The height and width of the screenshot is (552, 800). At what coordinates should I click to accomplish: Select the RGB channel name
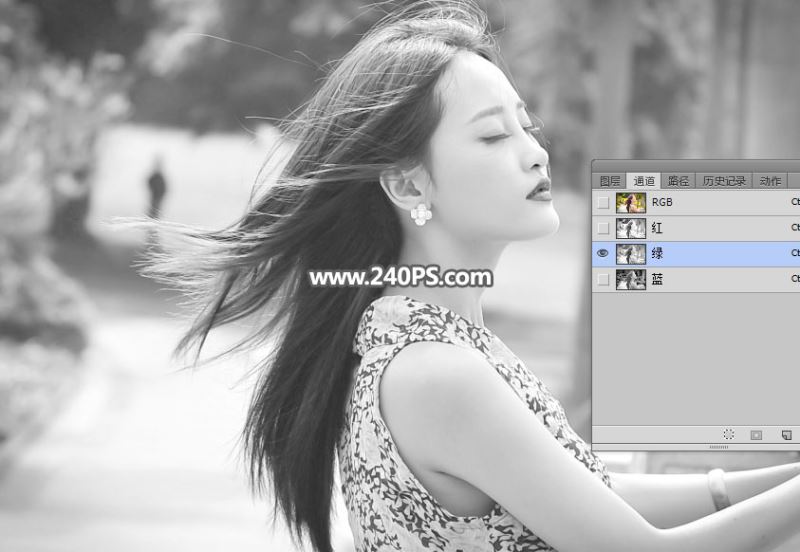tap(662, 203)
